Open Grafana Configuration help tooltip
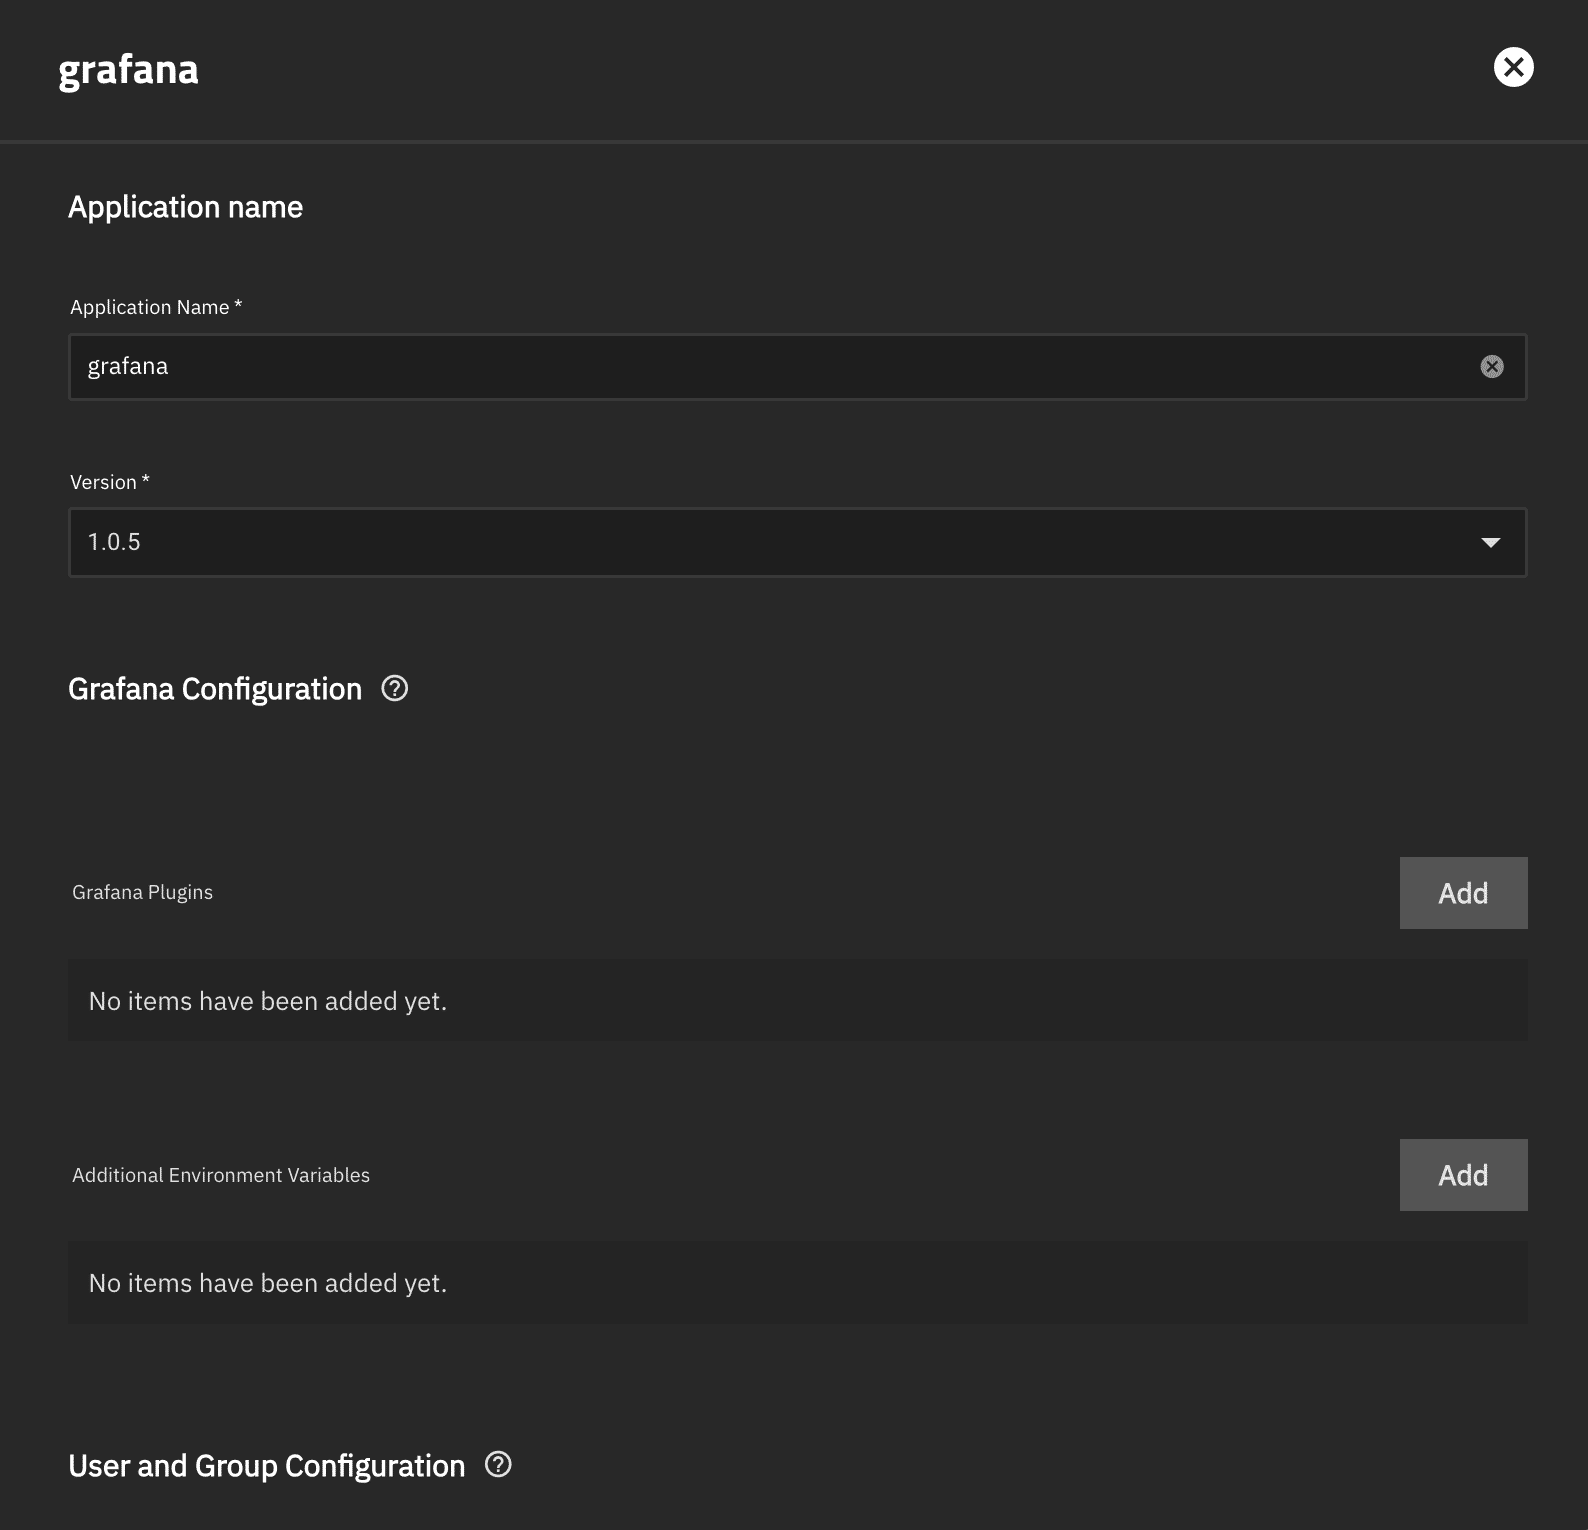1588x1530 pixels. coord(395,689)
